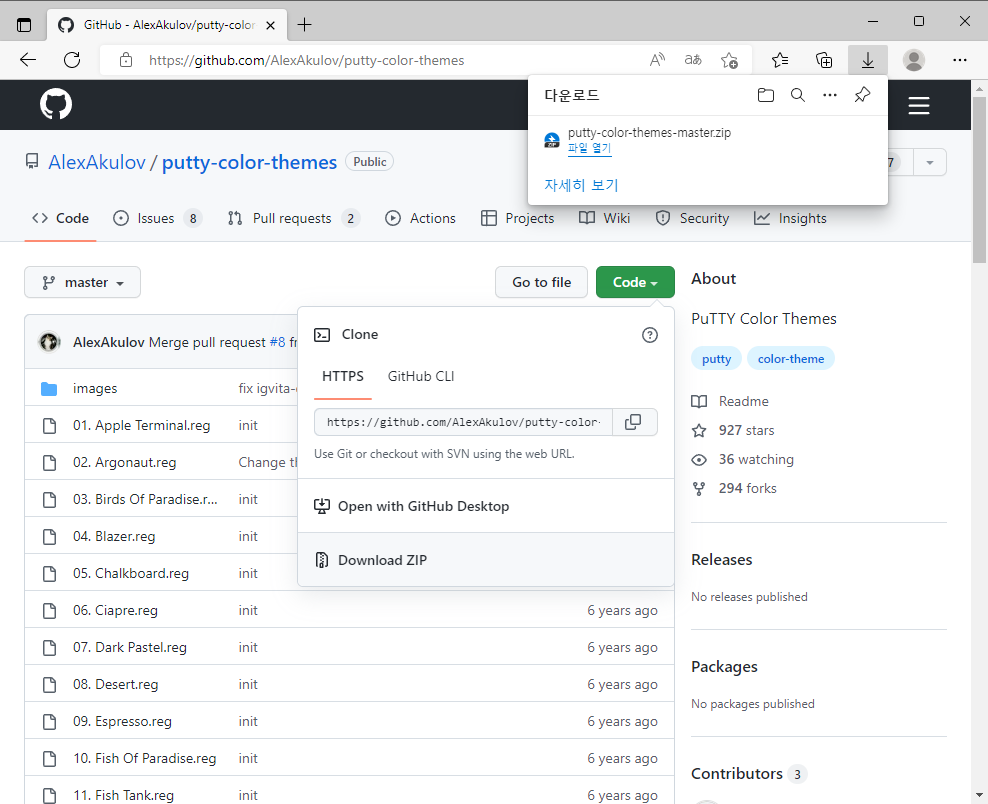Open the master branch dropdown

[83, 282]
